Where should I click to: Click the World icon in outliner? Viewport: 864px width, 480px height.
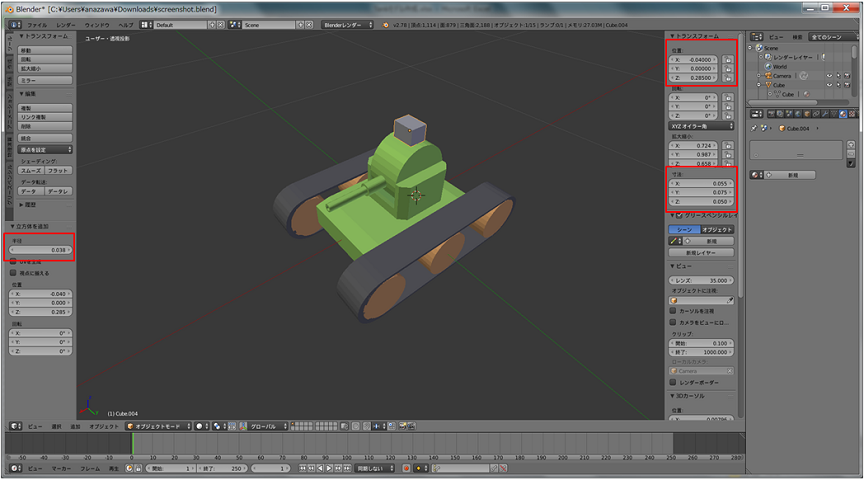pyautogui.click(x=766, y=66)
